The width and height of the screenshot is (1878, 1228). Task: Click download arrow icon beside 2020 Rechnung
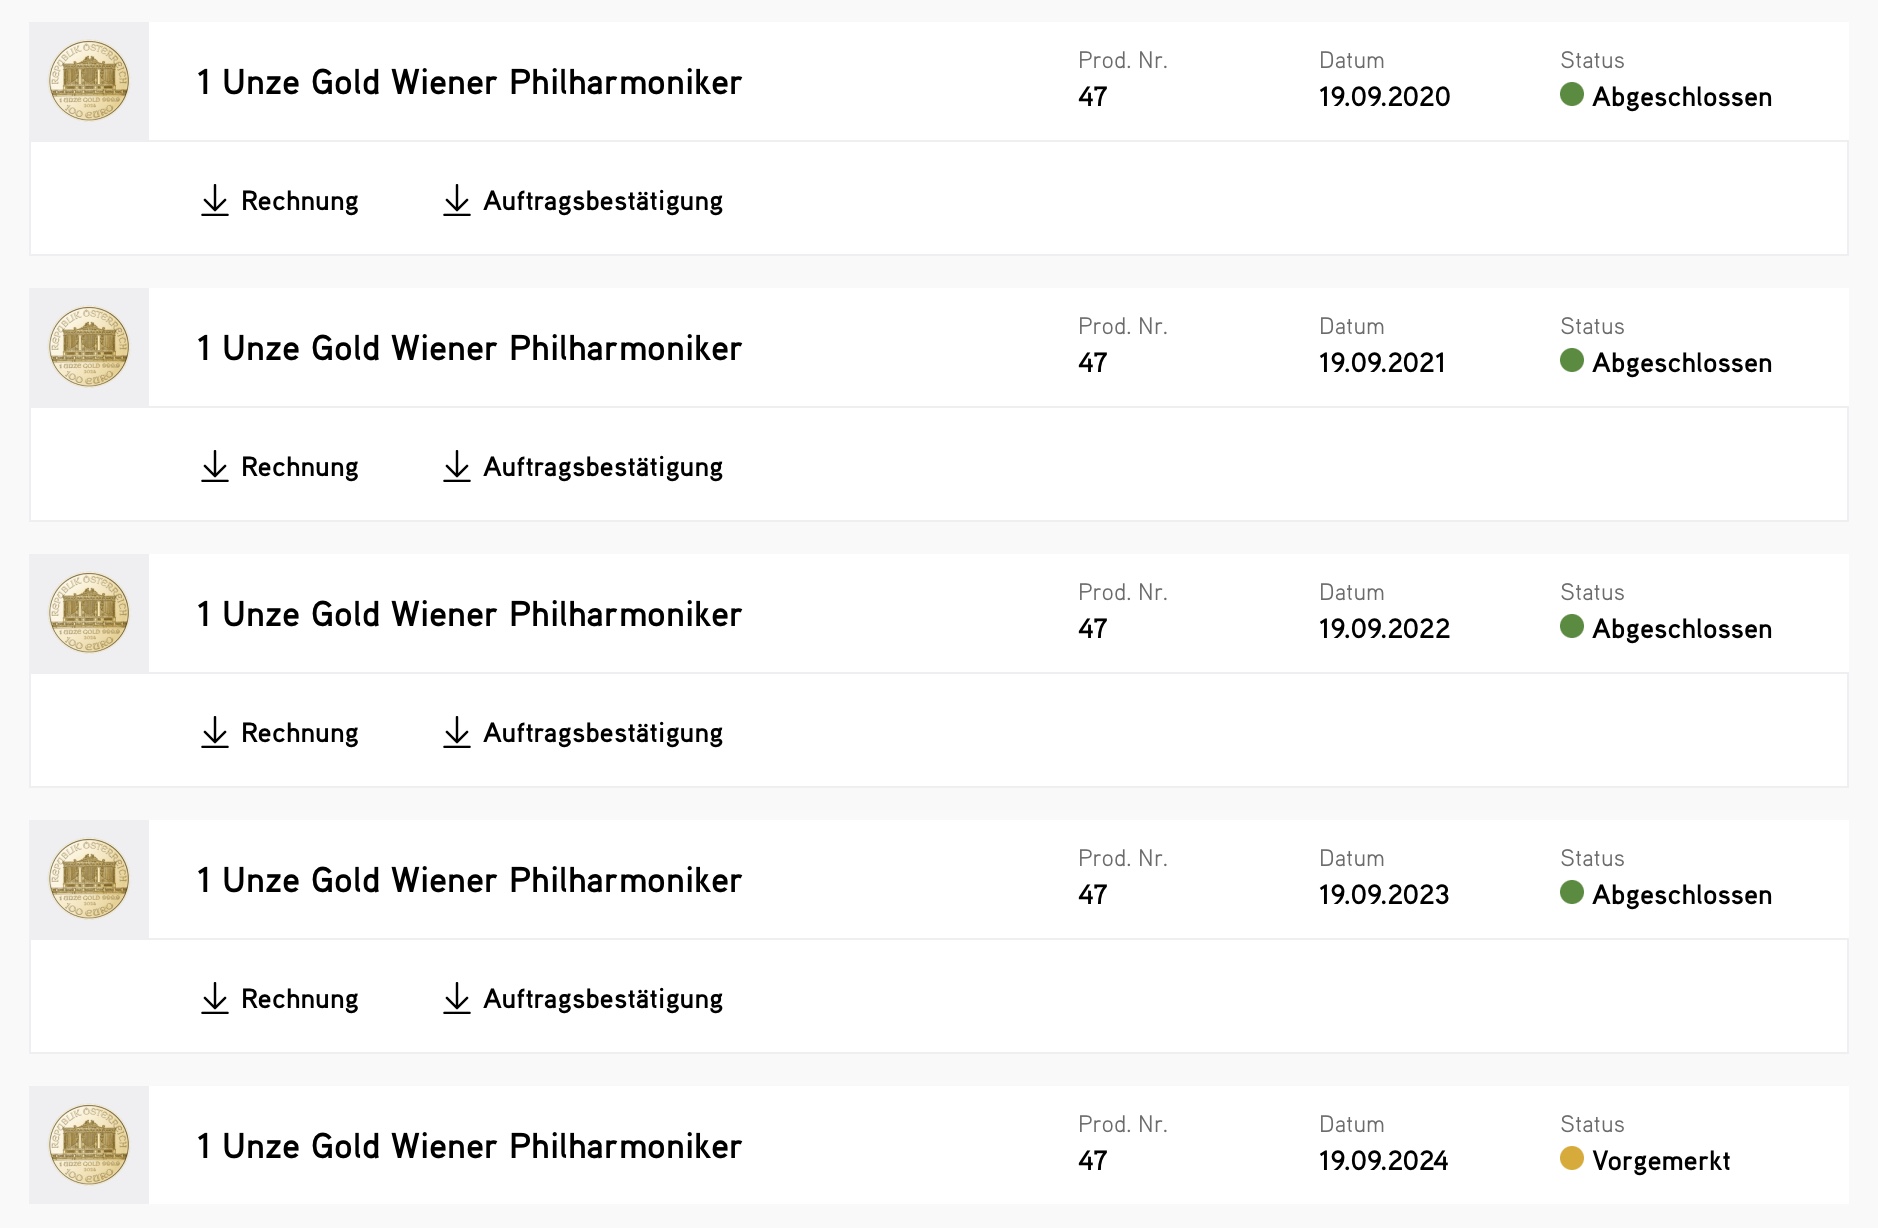(215, 200)
